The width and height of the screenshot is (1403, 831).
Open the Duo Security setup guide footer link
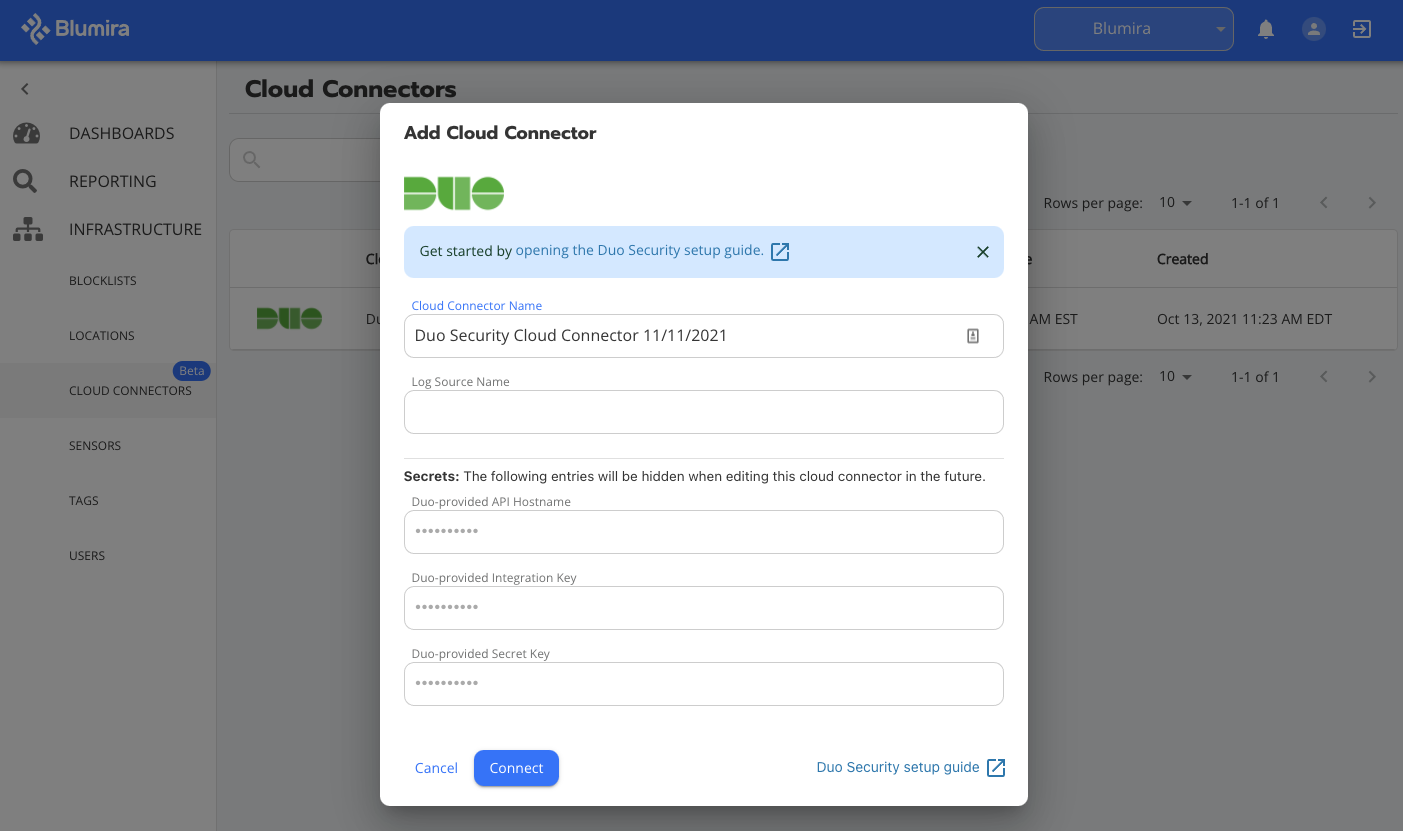[x=898, y=767]
